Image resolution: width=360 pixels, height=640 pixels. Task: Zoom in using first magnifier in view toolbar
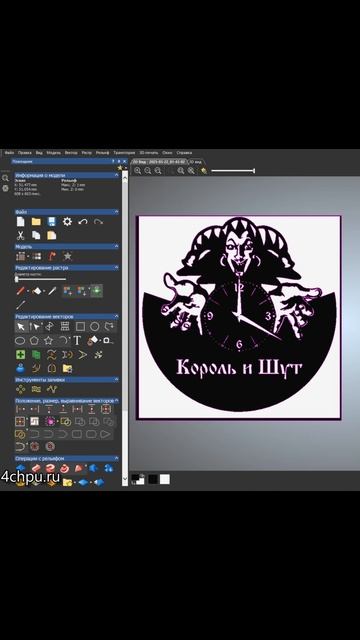click(x=138, y=171)
